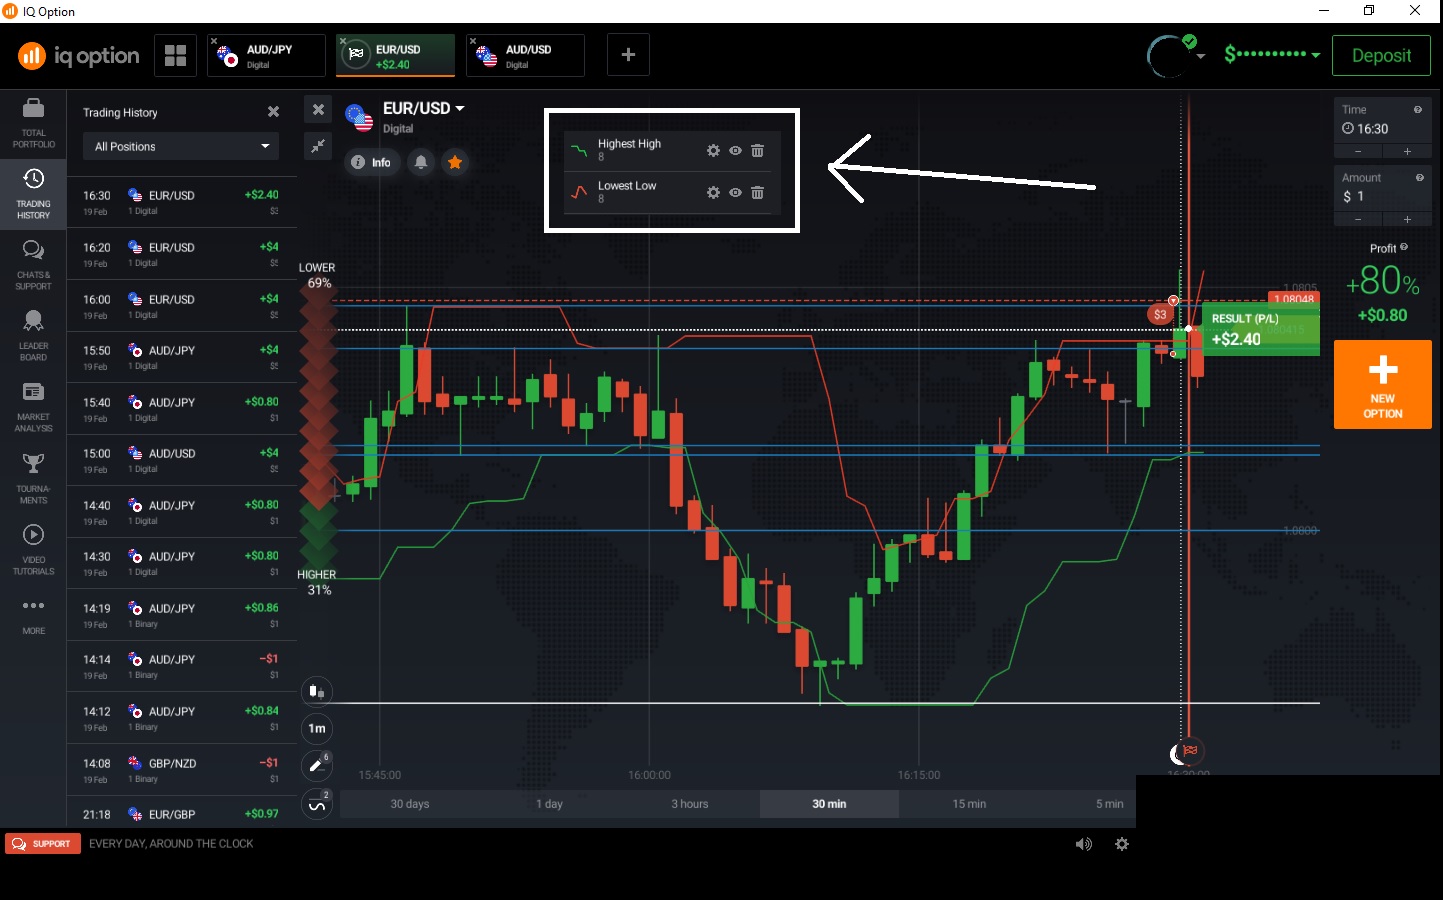This screenshot has width=1443, height=900.
Task: Select the 15 min chart range
Action: pyautogui.click(x=969, y=804)
